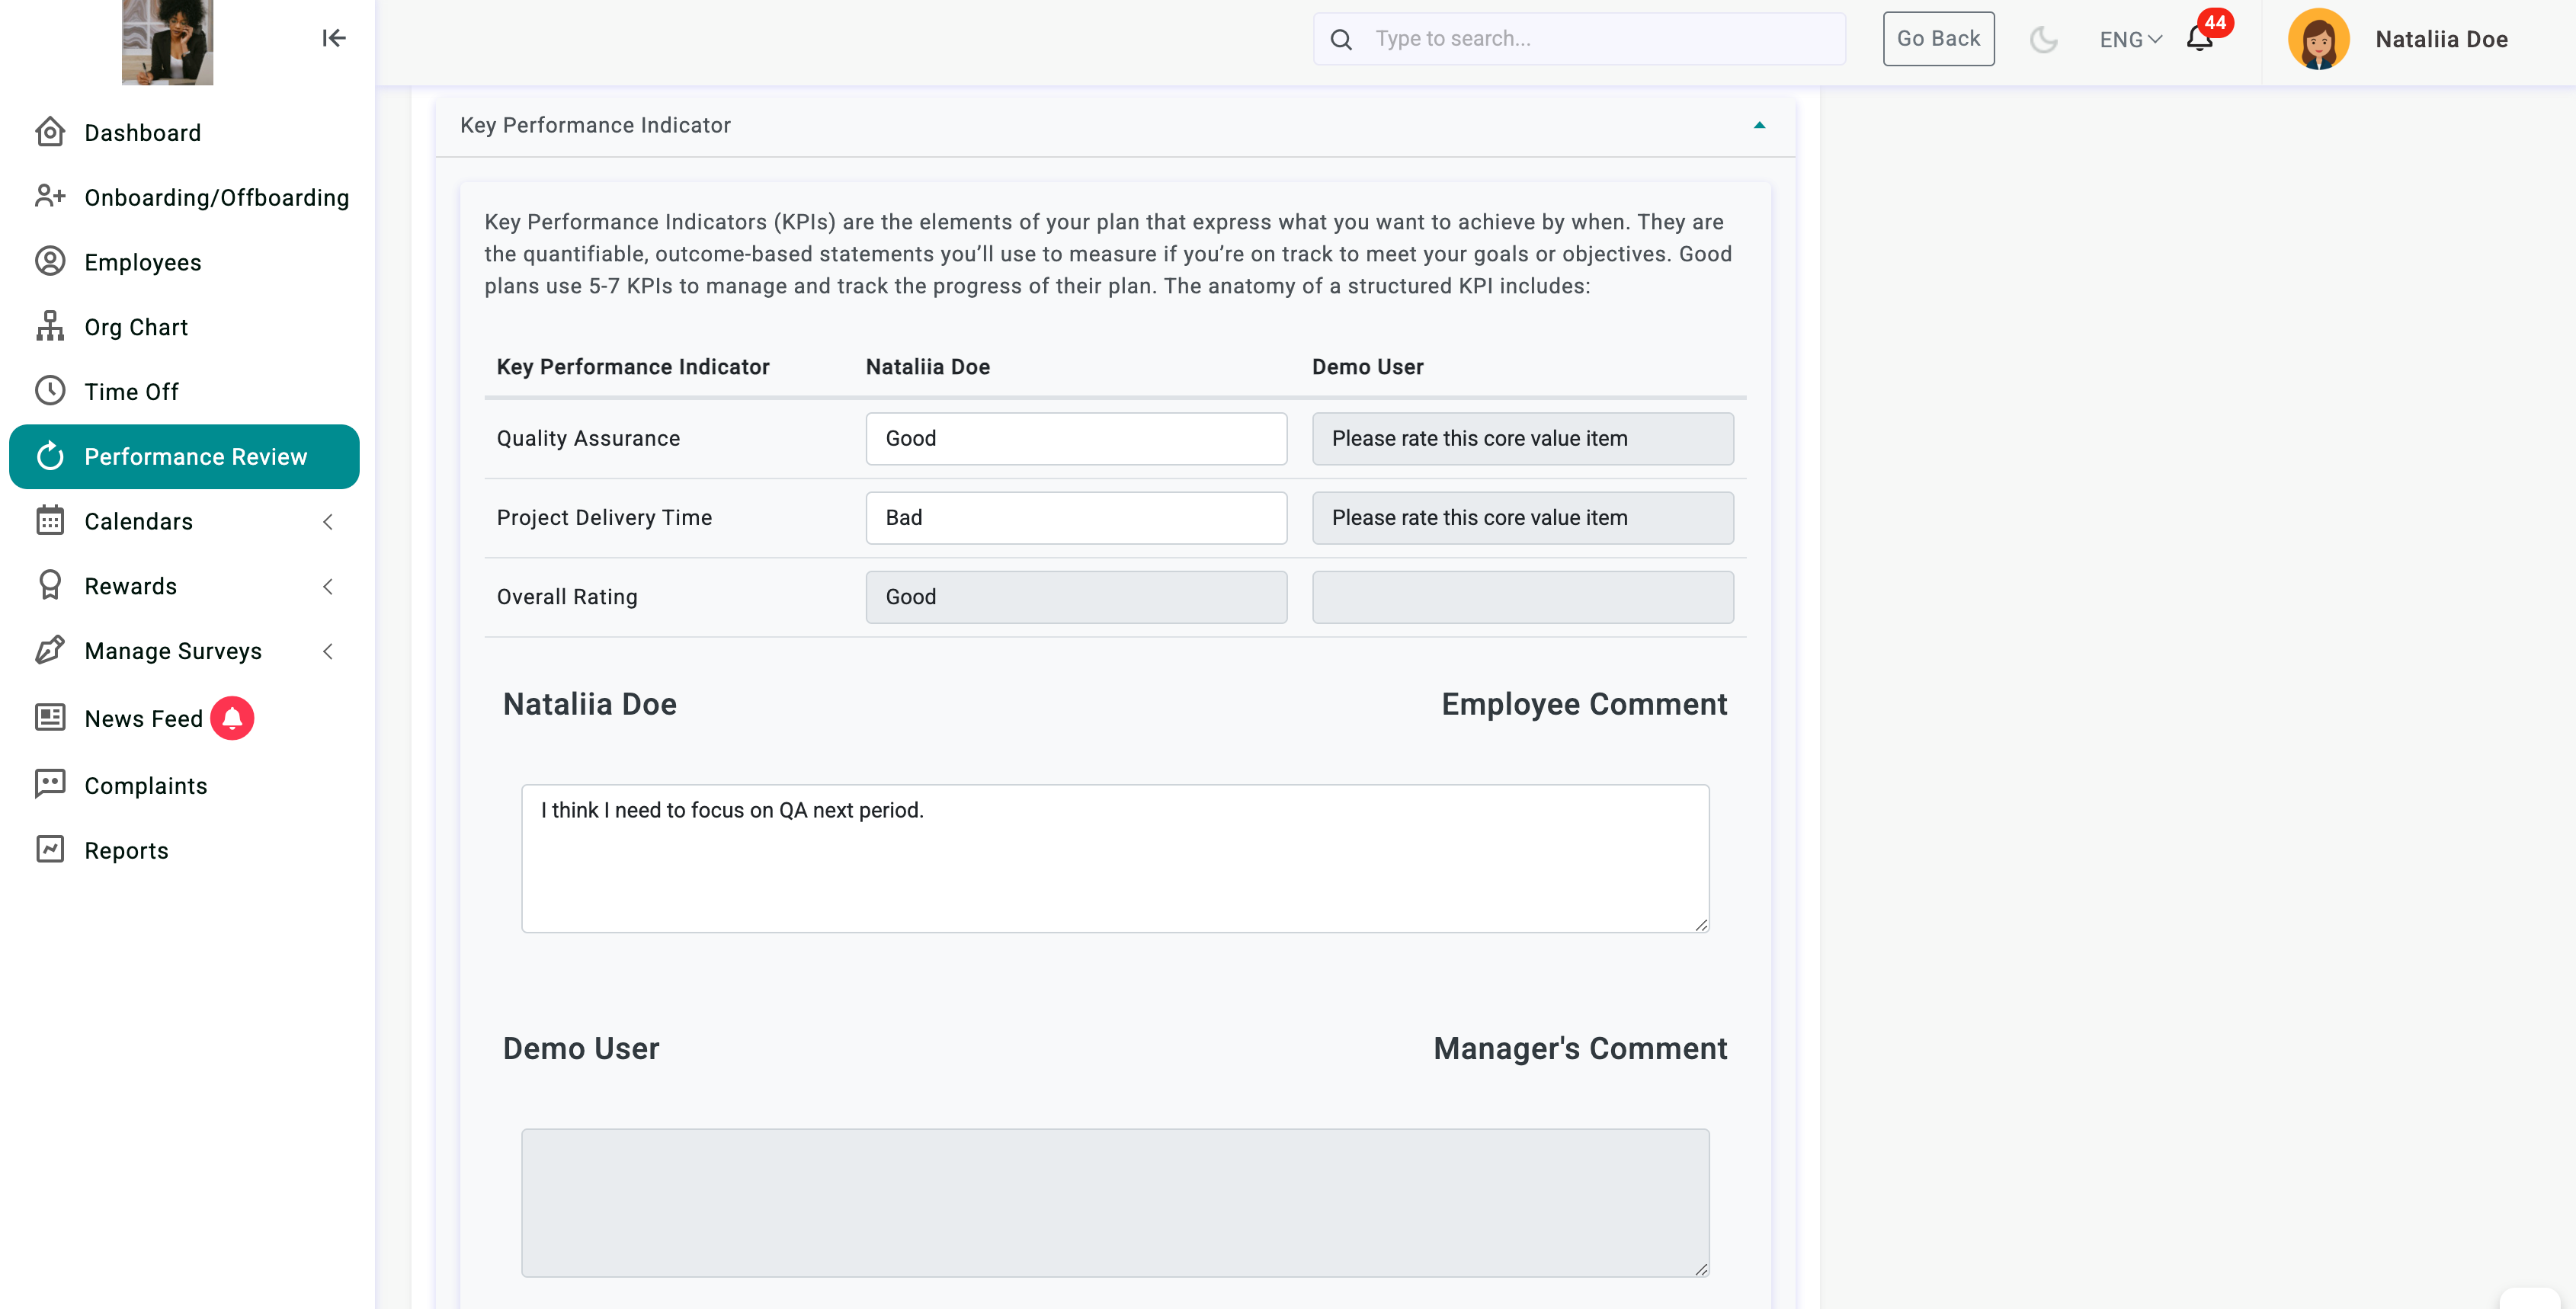Click the Key Performance Indicator panel header
Screen dimensions: 2576x1309
click(x=1115, y=125)
